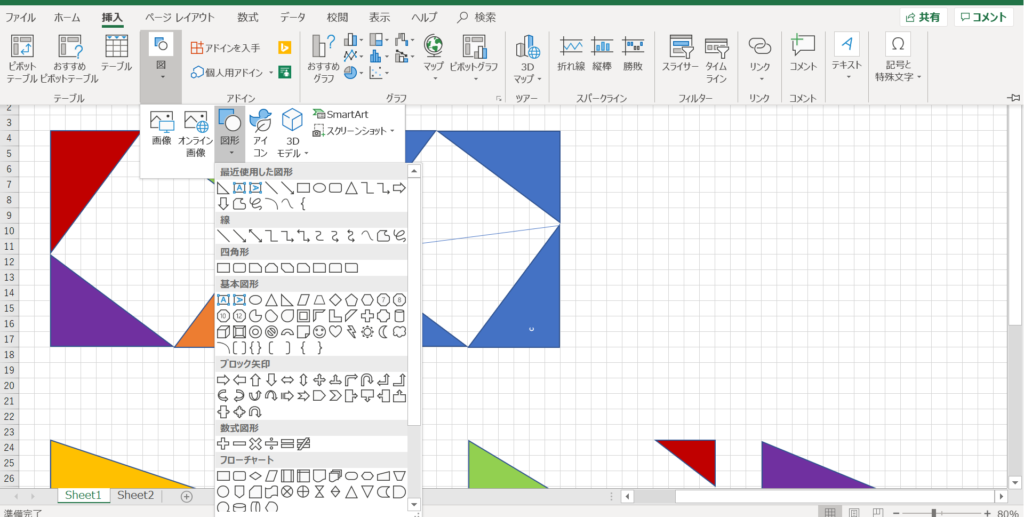
Task: Click the アイコン icons button
Action: (261, 134)
